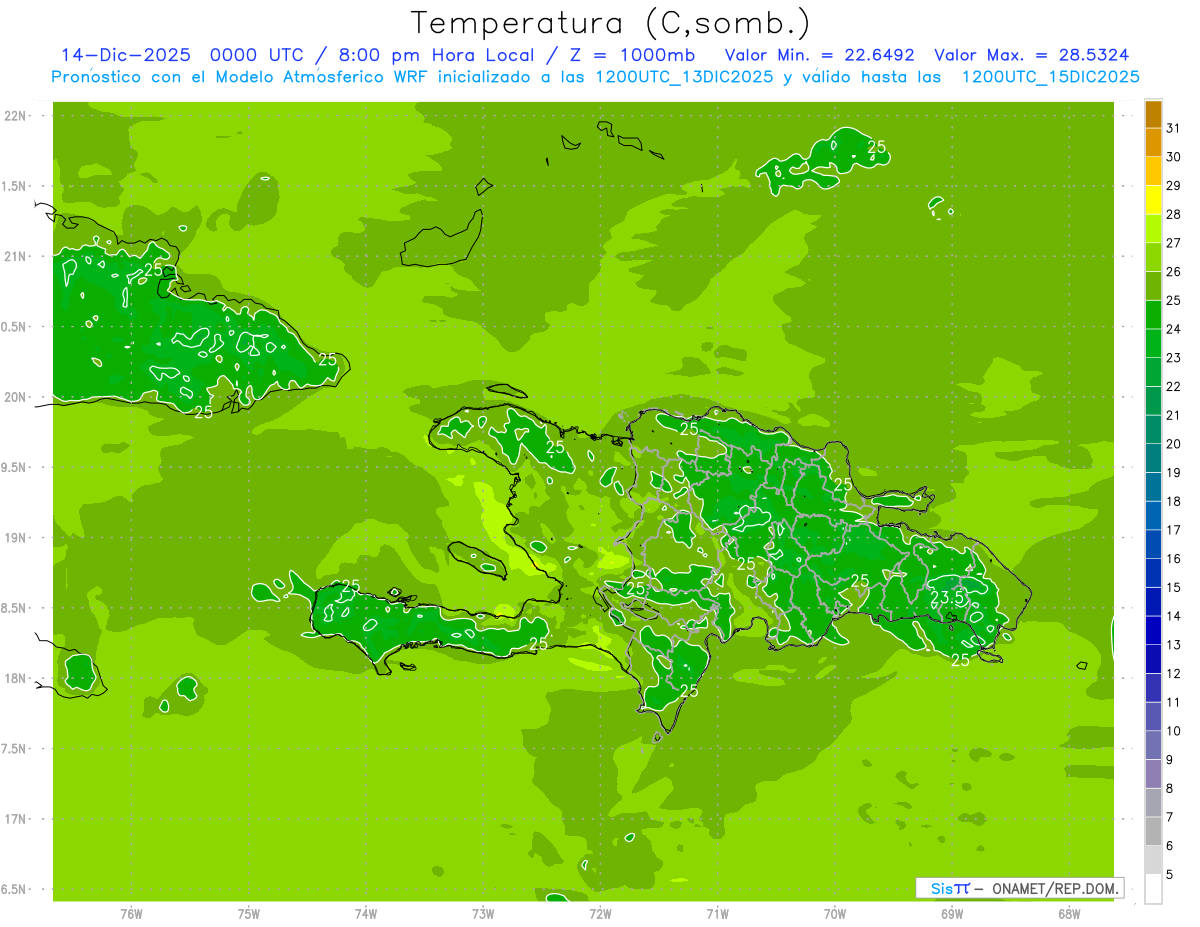Click the "70W" longitude label
This screenshot has height=927, width=1200.
[835, 913]
